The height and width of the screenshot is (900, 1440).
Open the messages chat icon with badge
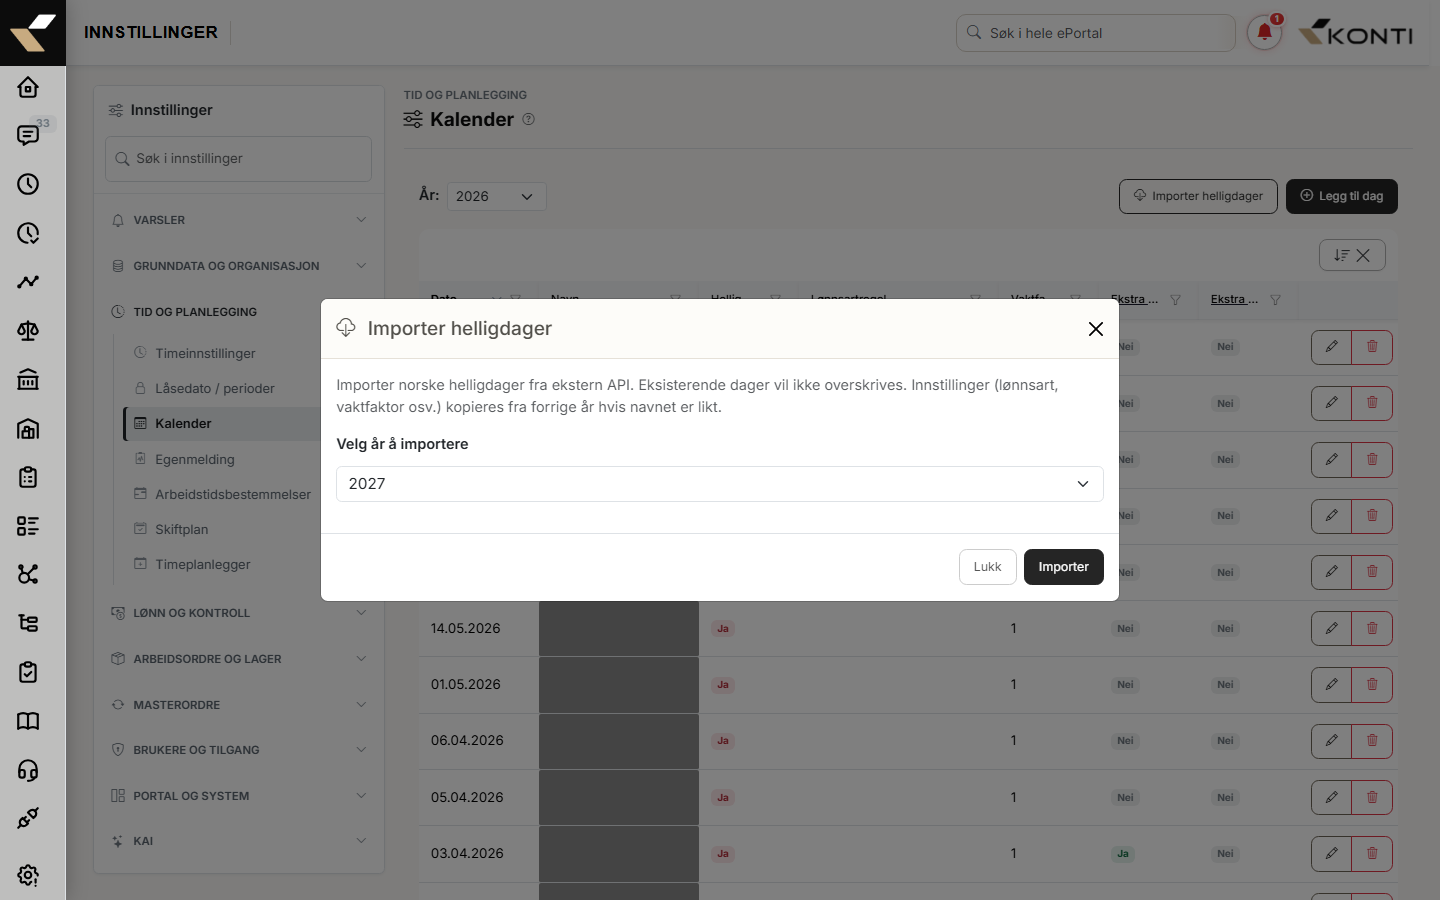pos(28,135)
